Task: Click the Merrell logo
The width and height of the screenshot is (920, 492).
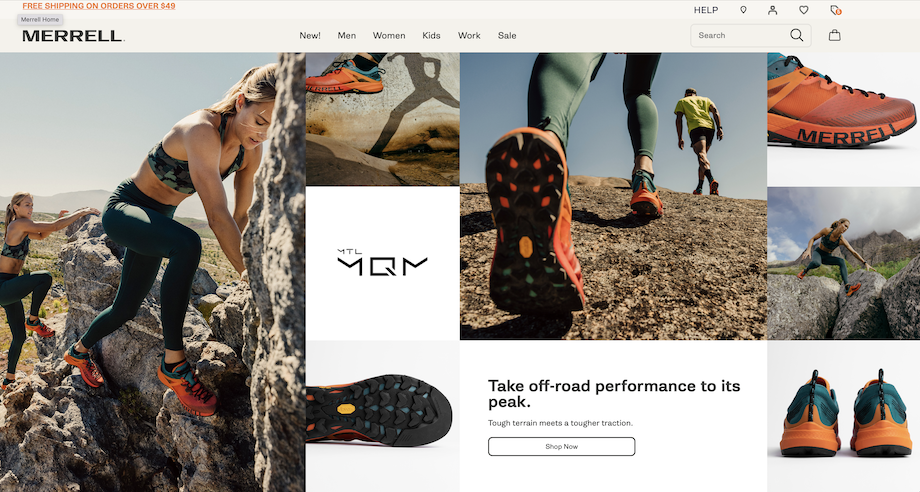Action: (x=73, y=36)
